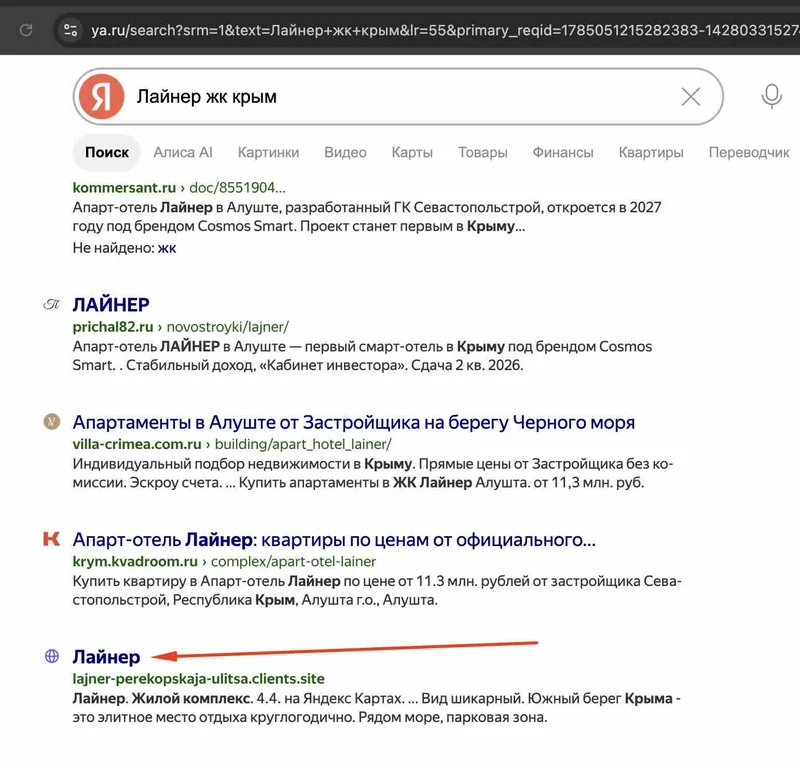
Task: Click the search field with Лайнер жк крым
Action: 398,96
